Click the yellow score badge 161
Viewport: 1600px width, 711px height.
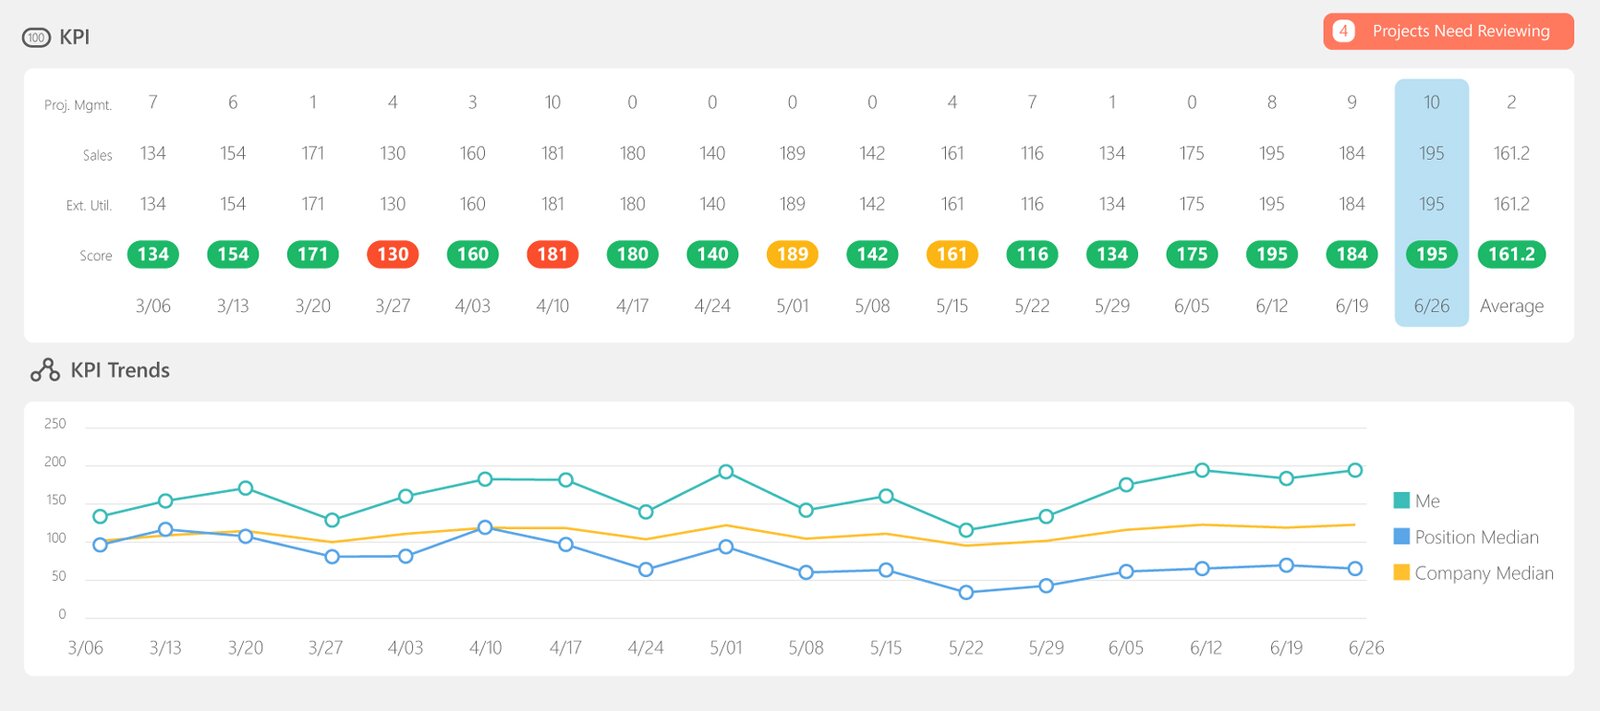952,254
